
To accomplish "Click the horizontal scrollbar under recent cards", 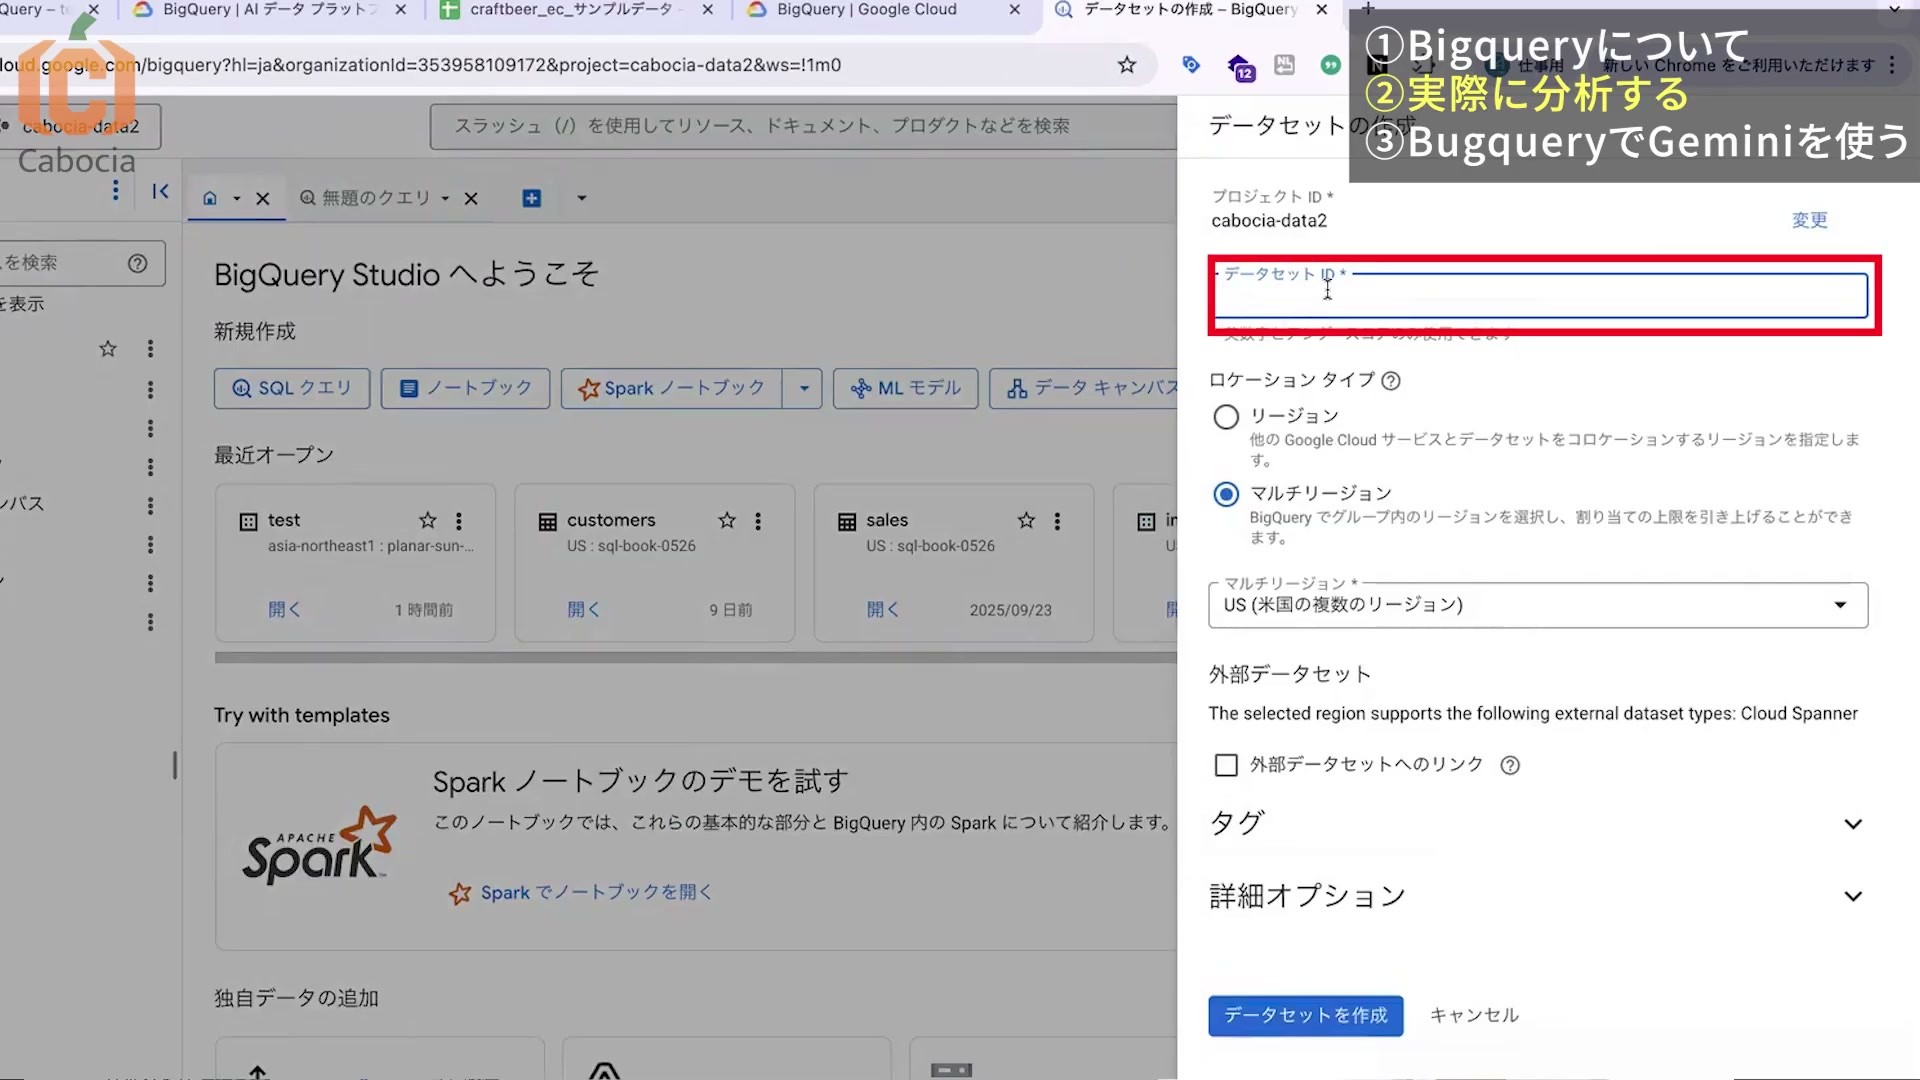I will pyautogui.click(x=695, y=658).
